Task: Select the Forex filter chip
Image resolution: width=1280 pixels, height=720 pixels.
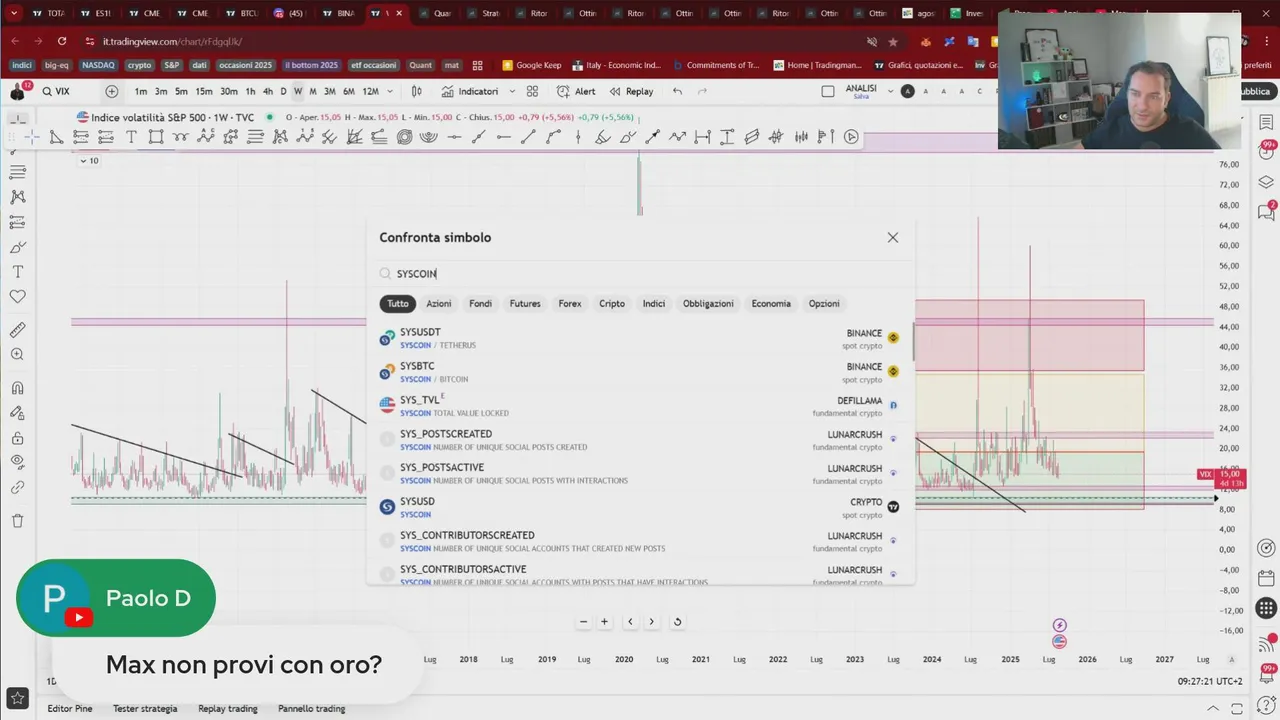Action: pos(570,304)
